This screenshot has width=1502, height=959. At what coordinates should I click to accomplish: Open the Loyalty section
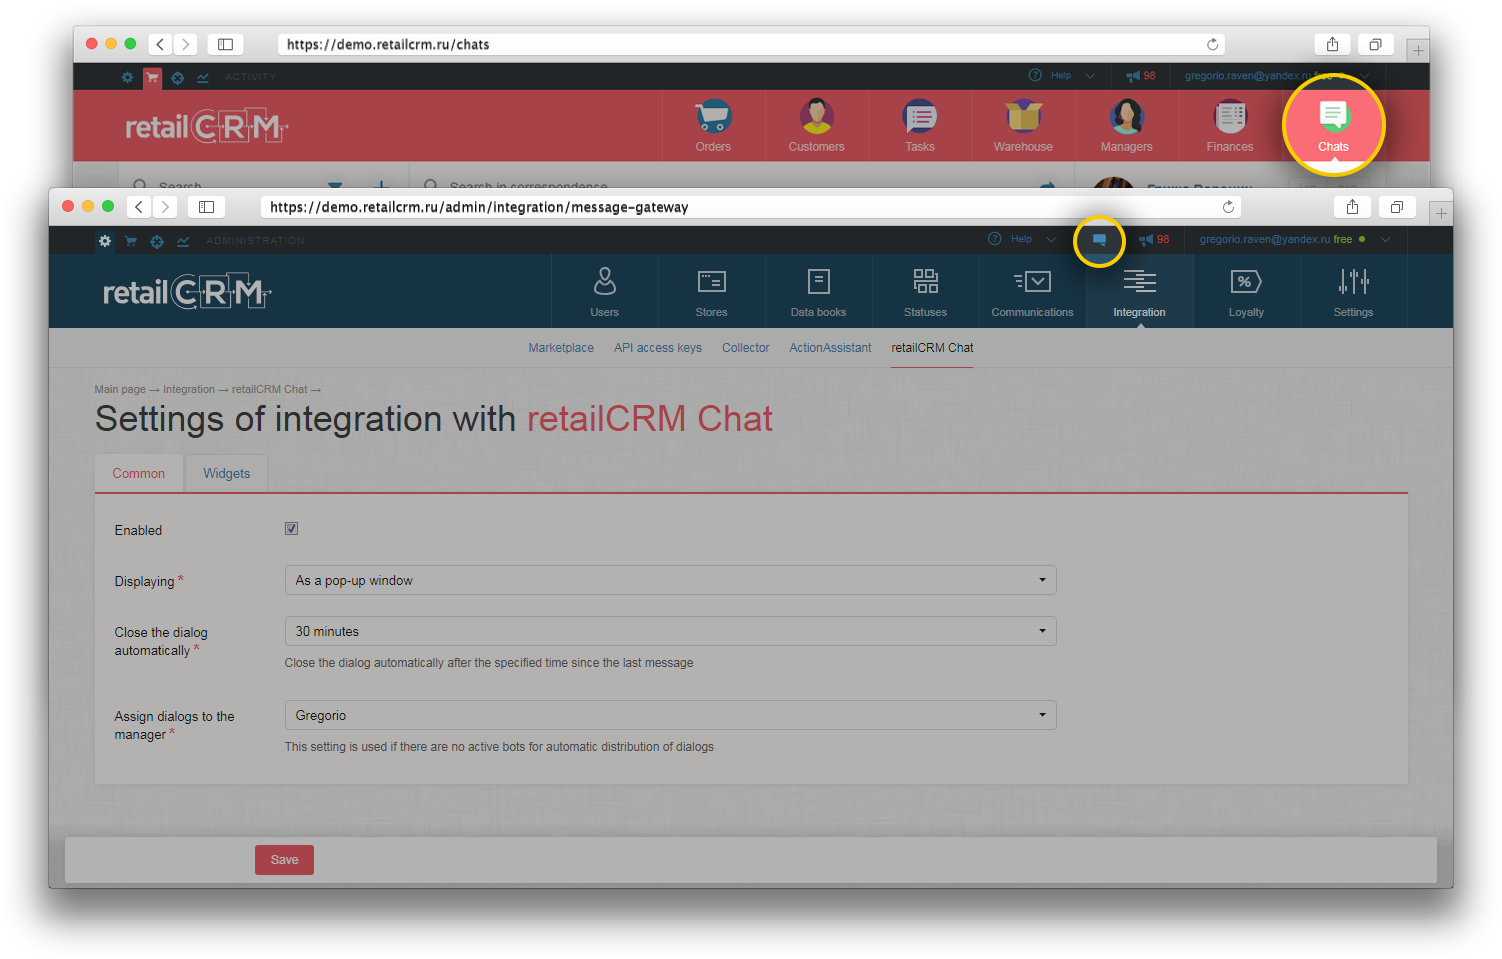click(x=1246, y=291)
